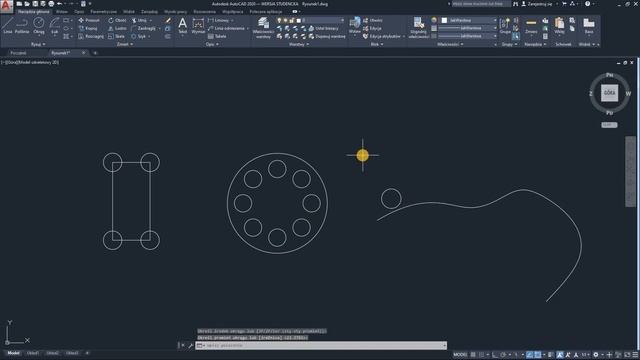Click the Utwórz block button
The height and width of the screenshot is (360, 640).
point(373,20)
